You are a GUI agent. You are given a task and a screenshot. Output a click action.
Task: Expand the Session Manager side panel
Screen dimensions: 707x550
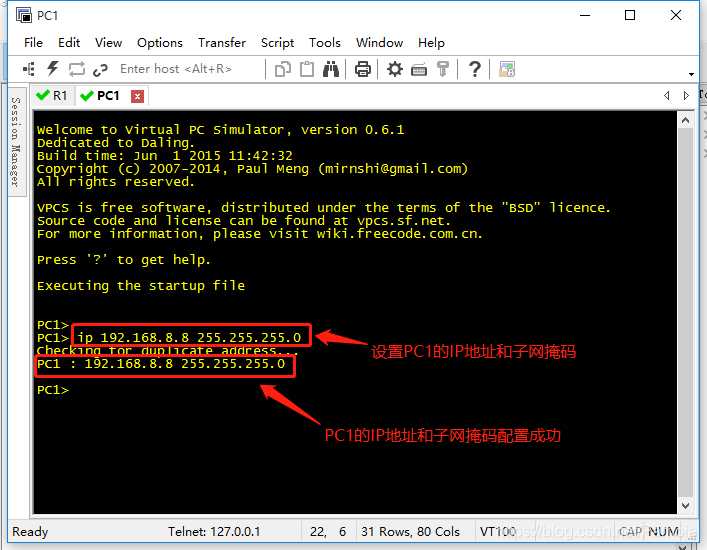(x=16, y=142)
